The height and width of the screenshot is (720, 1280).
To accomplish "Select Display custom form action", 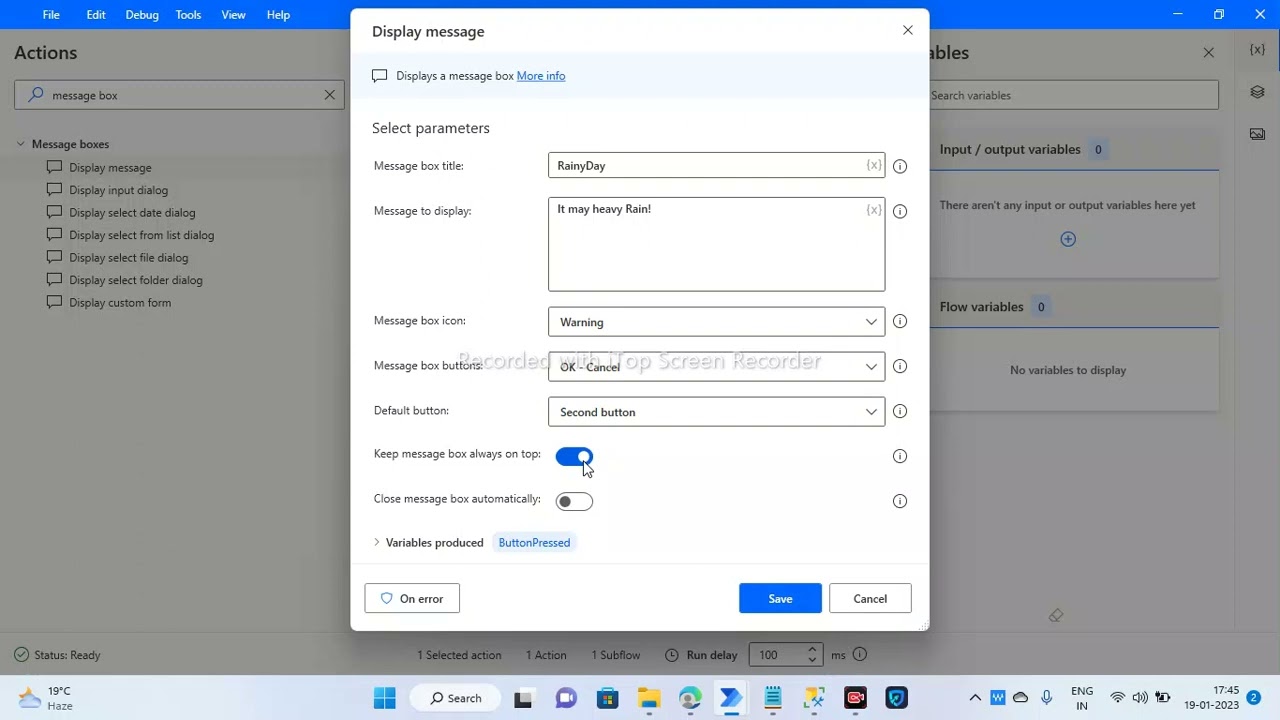I will click(120, 303).
